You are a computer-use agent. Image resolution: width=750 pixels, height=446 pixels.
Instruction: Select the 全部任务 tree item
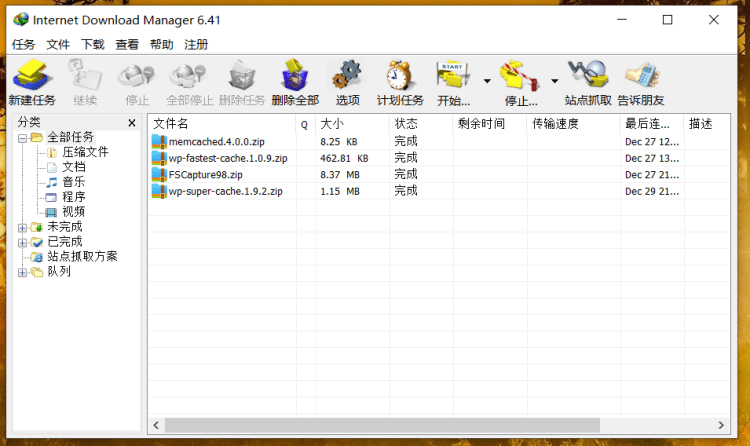(x=70, y=137)
